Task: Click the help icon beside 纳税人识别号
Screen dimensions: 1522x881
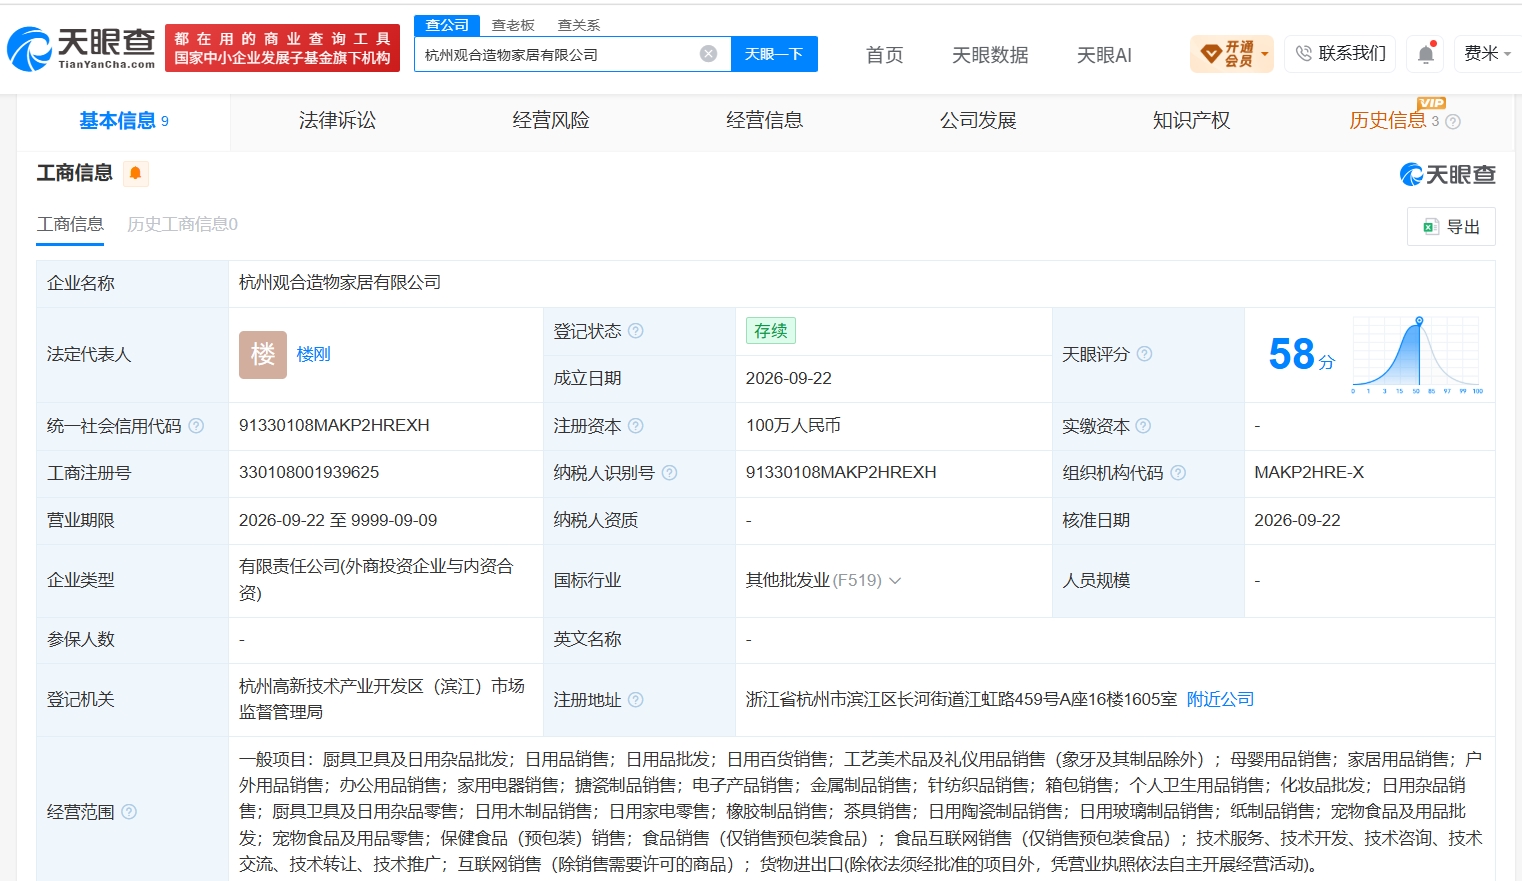Action: coord(670,473)
